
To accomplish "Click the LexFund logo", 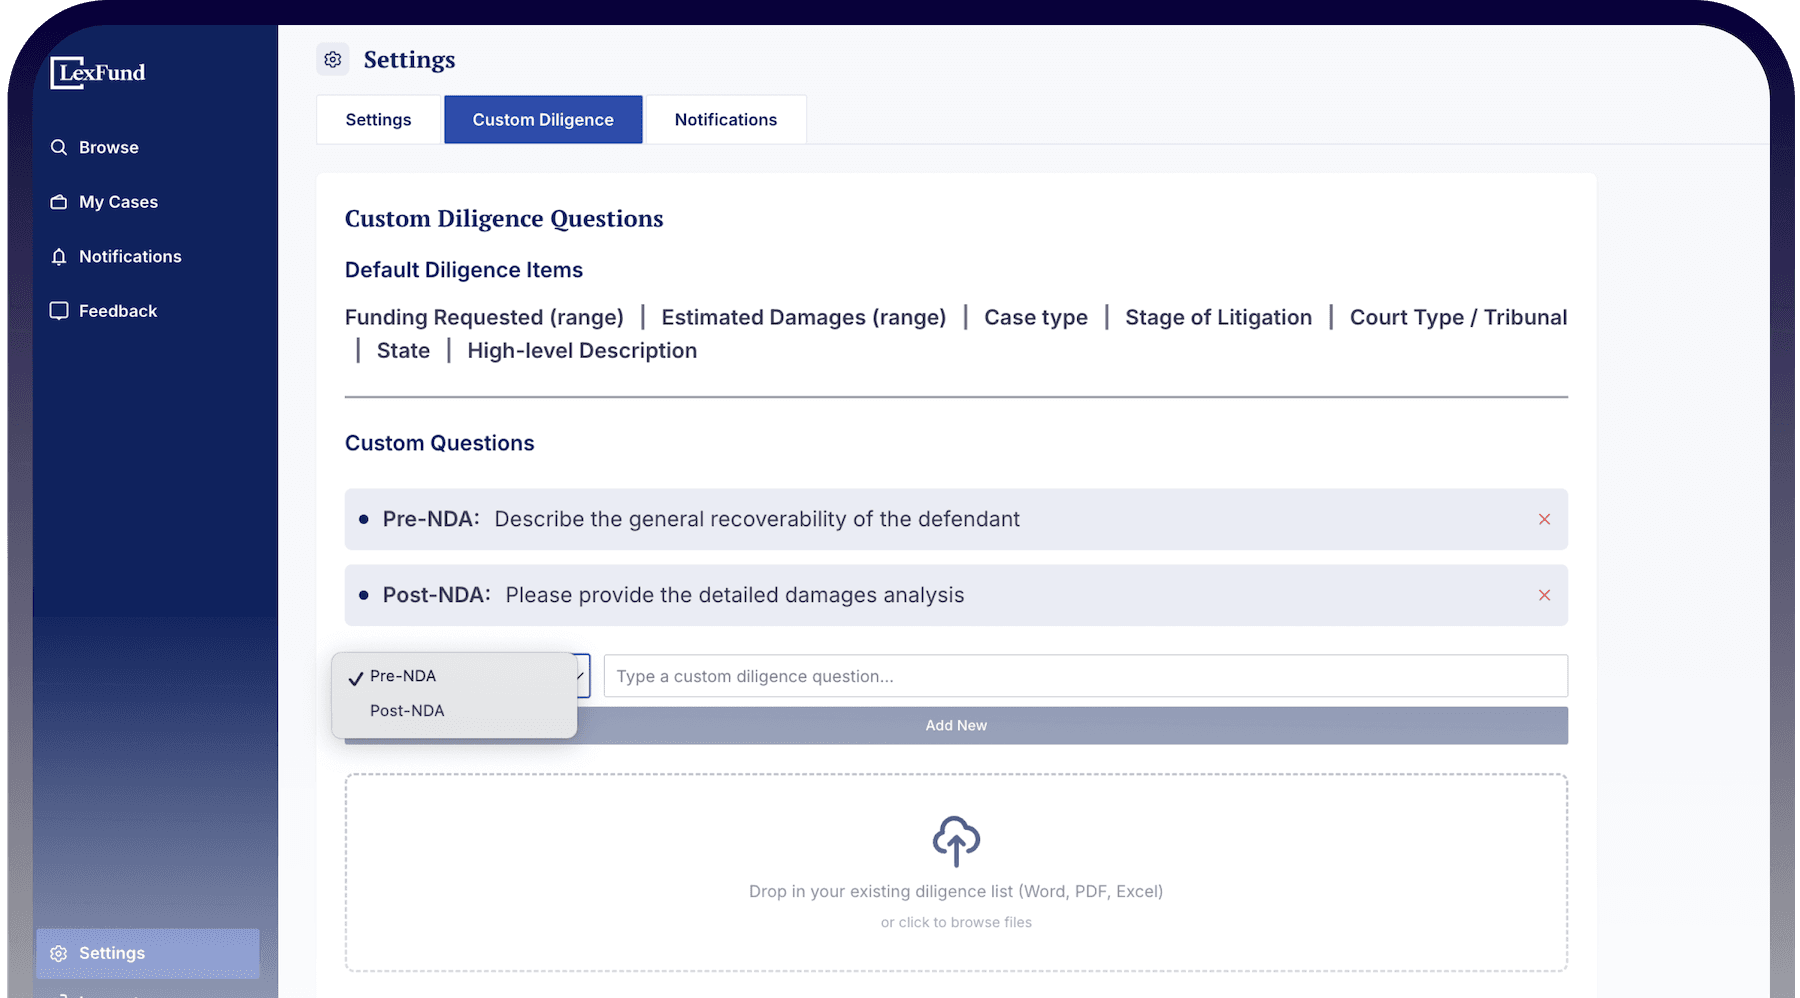I will [97, 72].
